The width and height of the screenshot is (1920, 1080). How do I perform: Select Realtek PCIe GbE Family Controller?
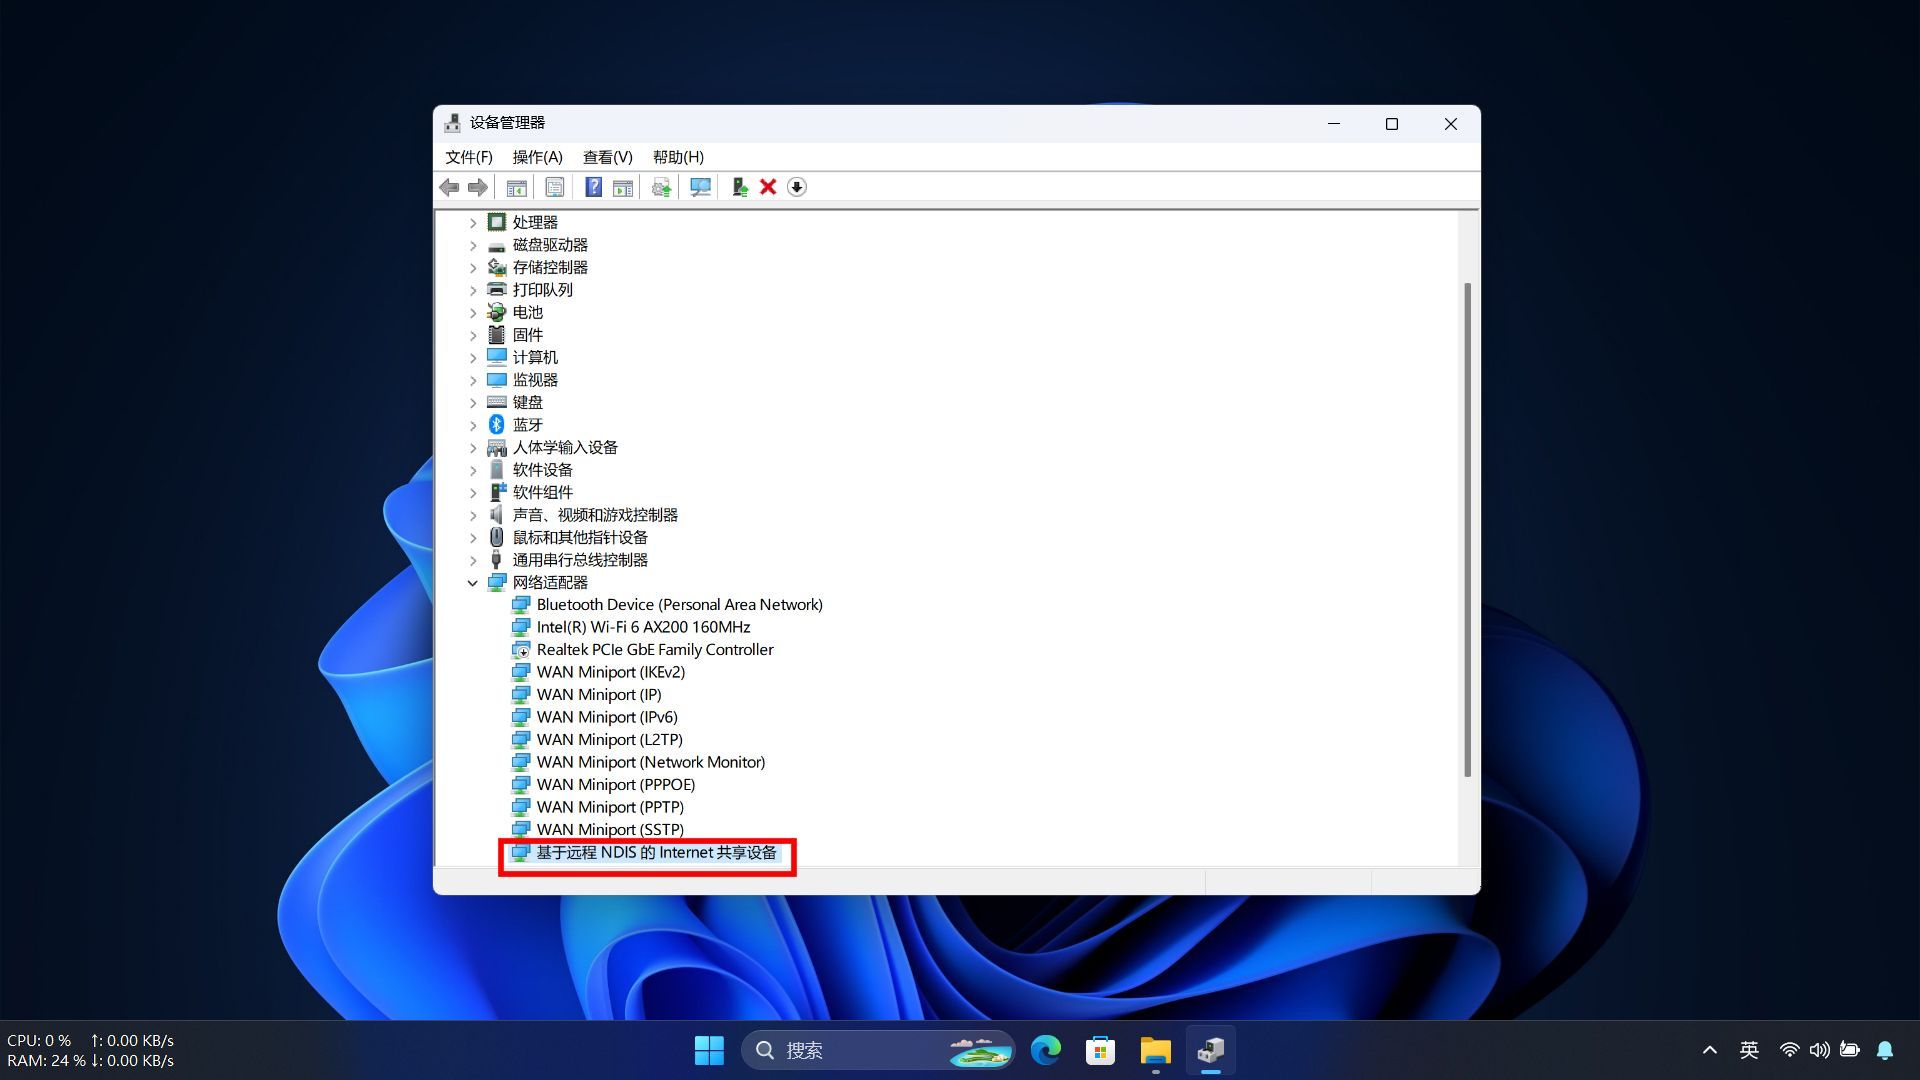654,650
